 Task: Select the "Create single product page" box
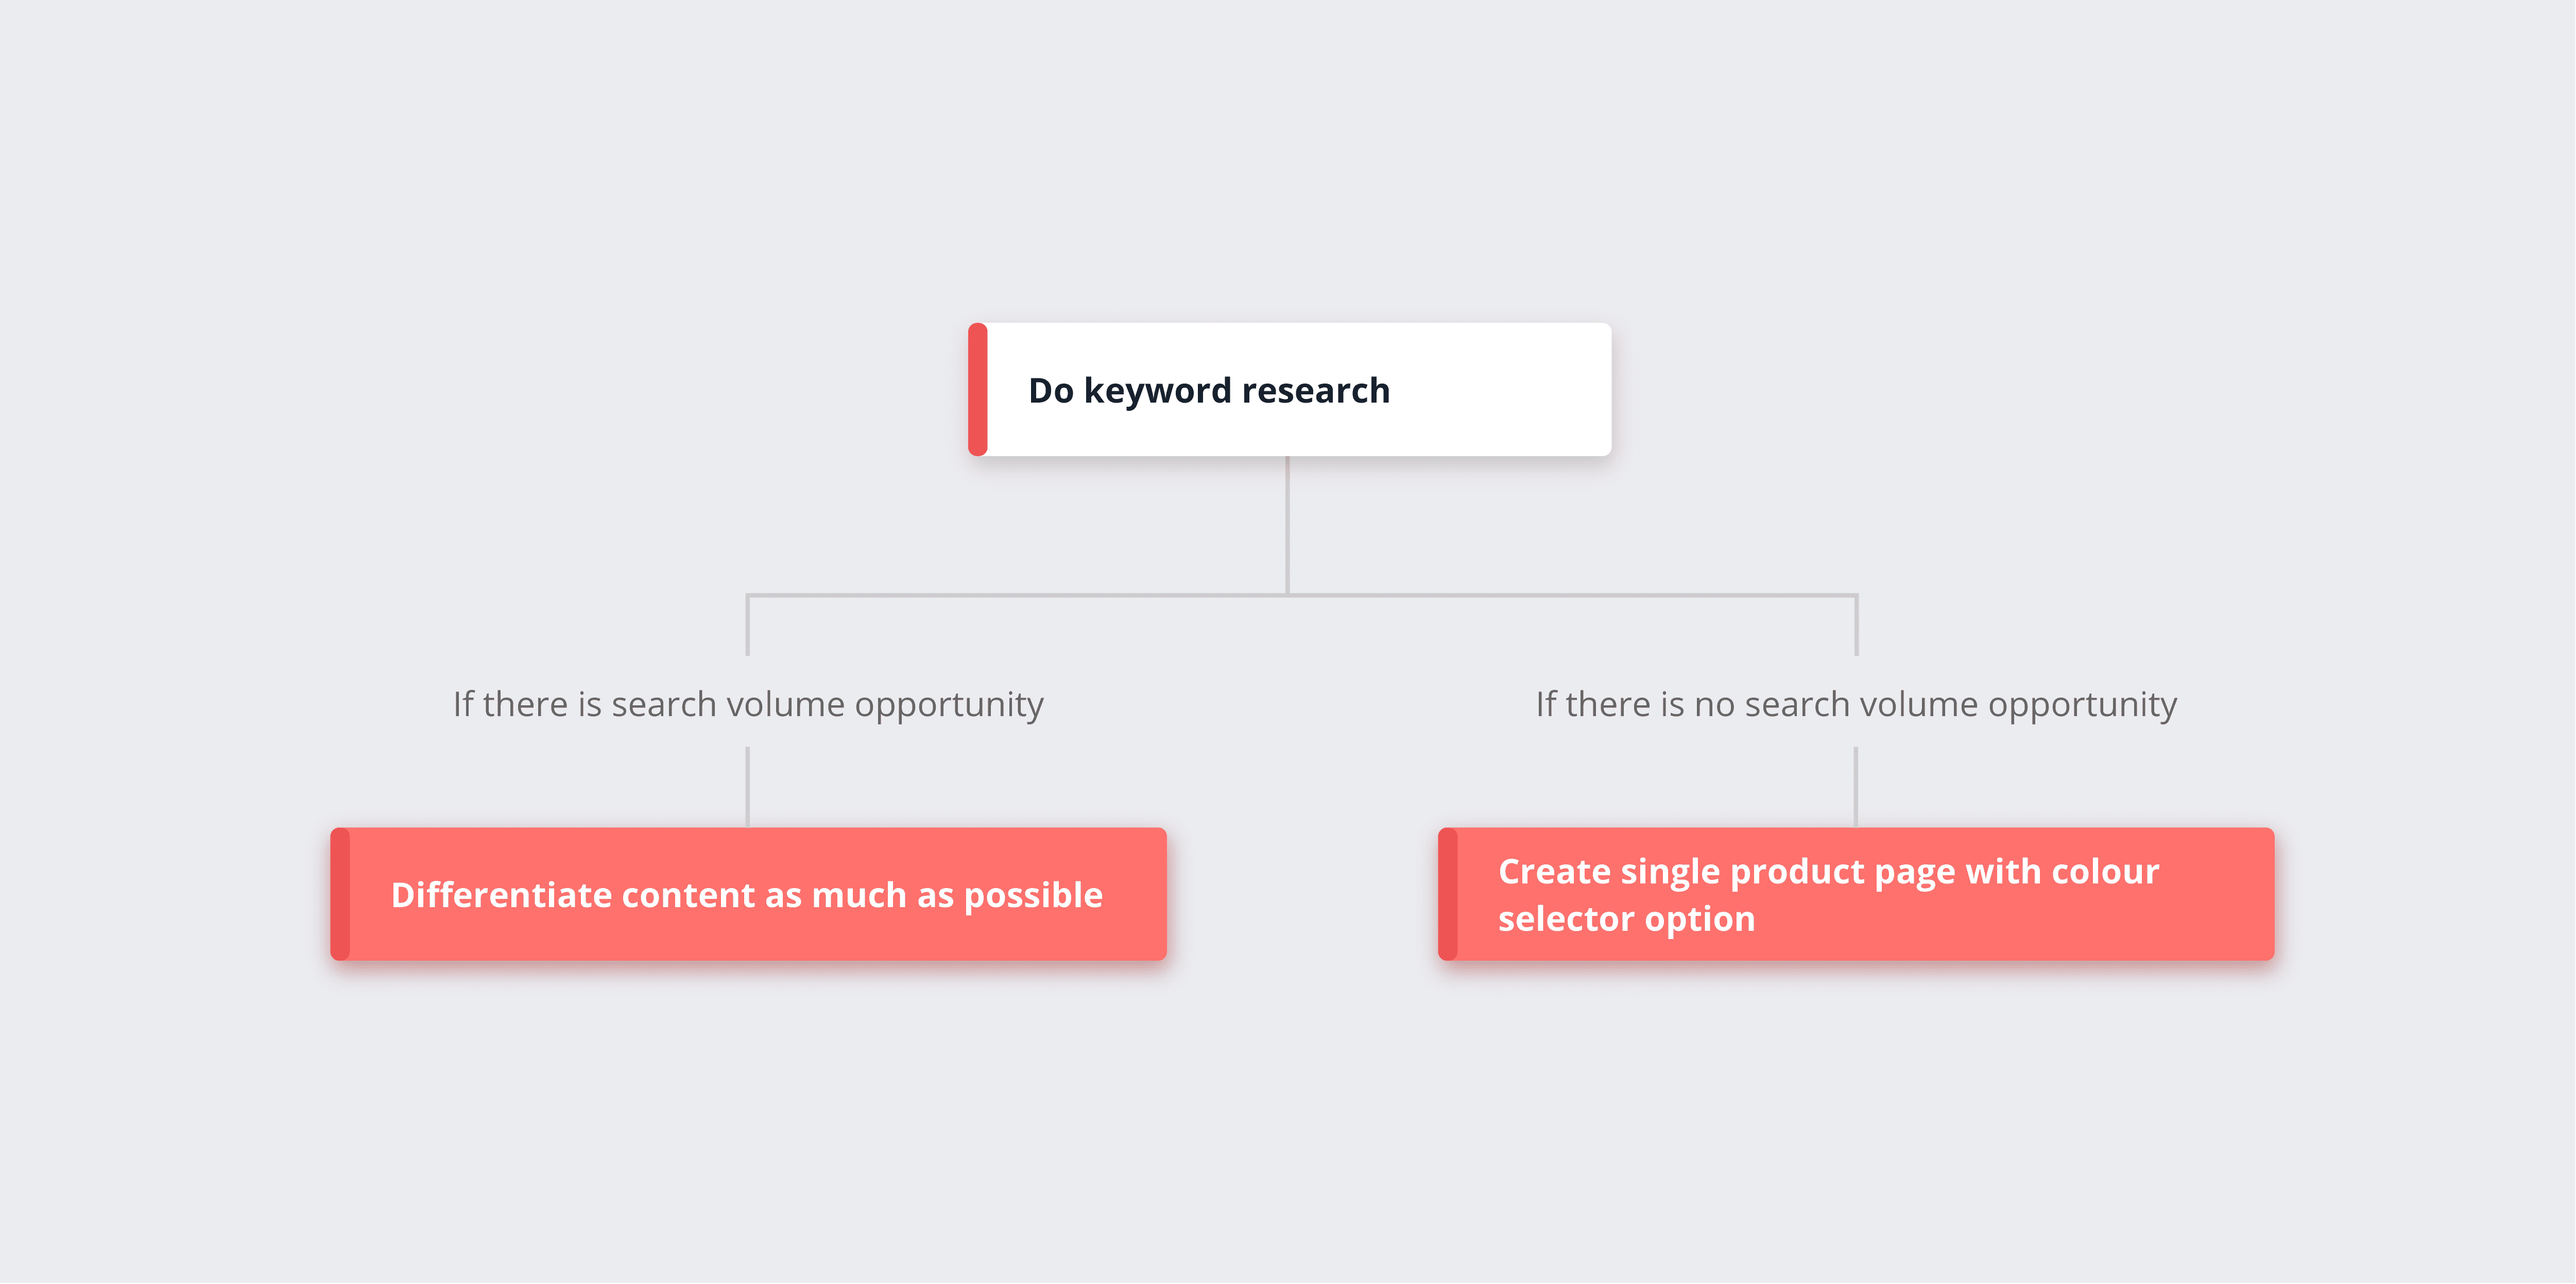1856,894
